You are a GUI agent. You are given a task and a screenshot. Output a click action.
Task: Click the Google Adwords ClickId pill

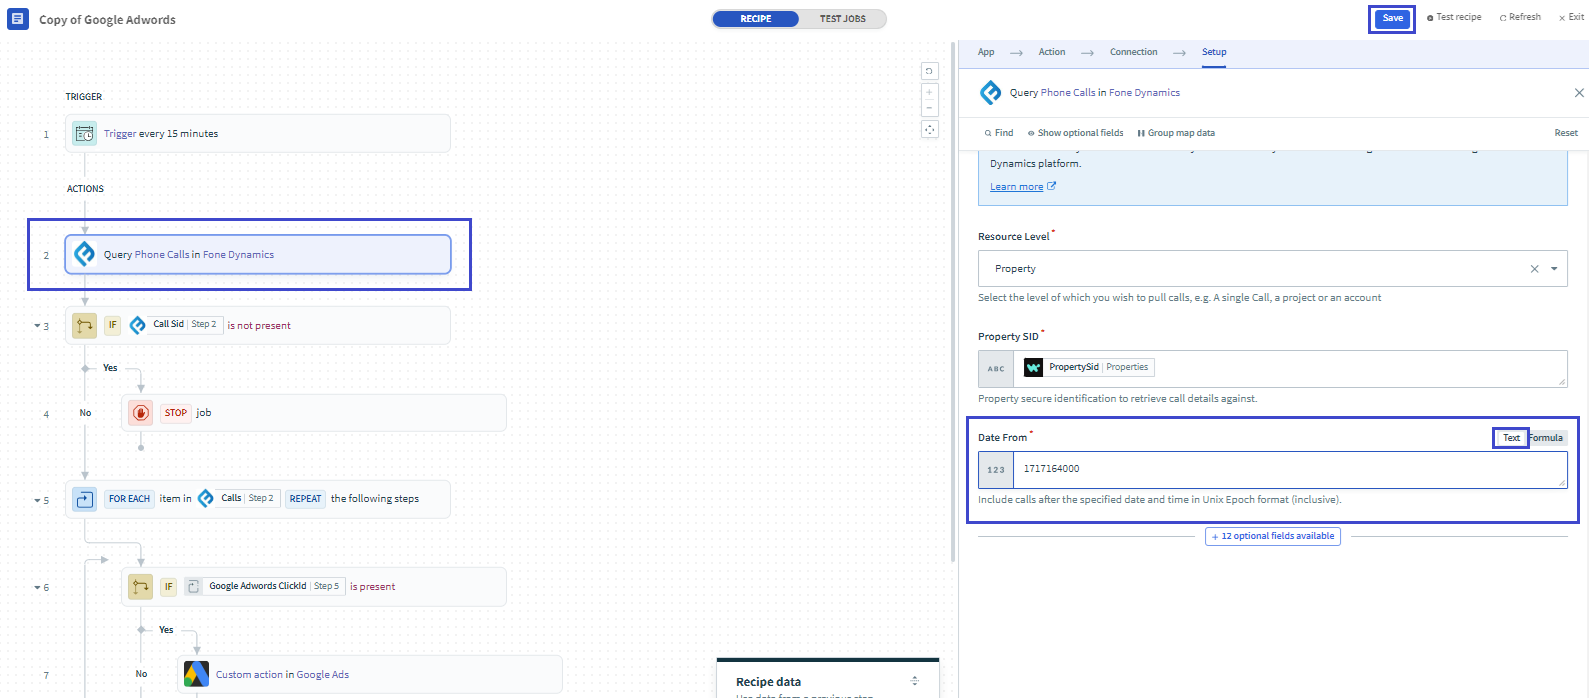[265, 586]
